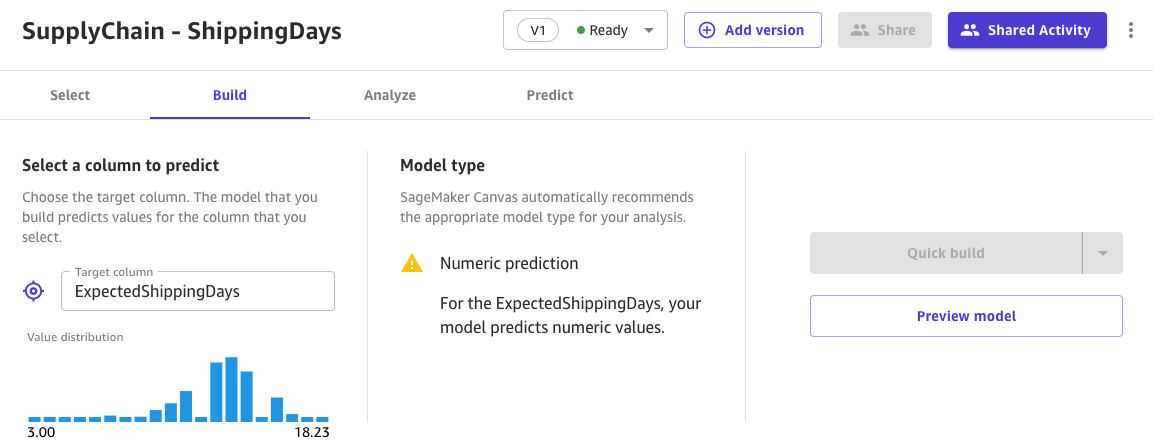Click the green Ready status dot
The height and width of the screenshot is (448, 1153).
tap(581, 30)
